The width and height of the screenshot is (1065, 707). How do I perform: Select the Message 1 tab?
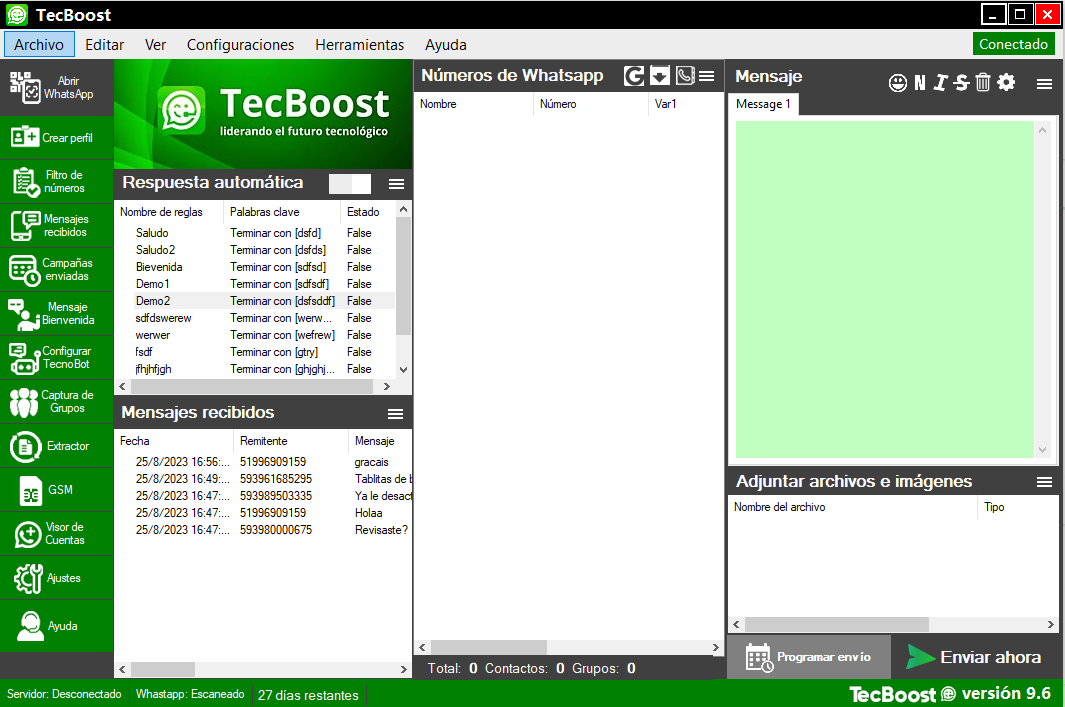click(x=763, y=104)
